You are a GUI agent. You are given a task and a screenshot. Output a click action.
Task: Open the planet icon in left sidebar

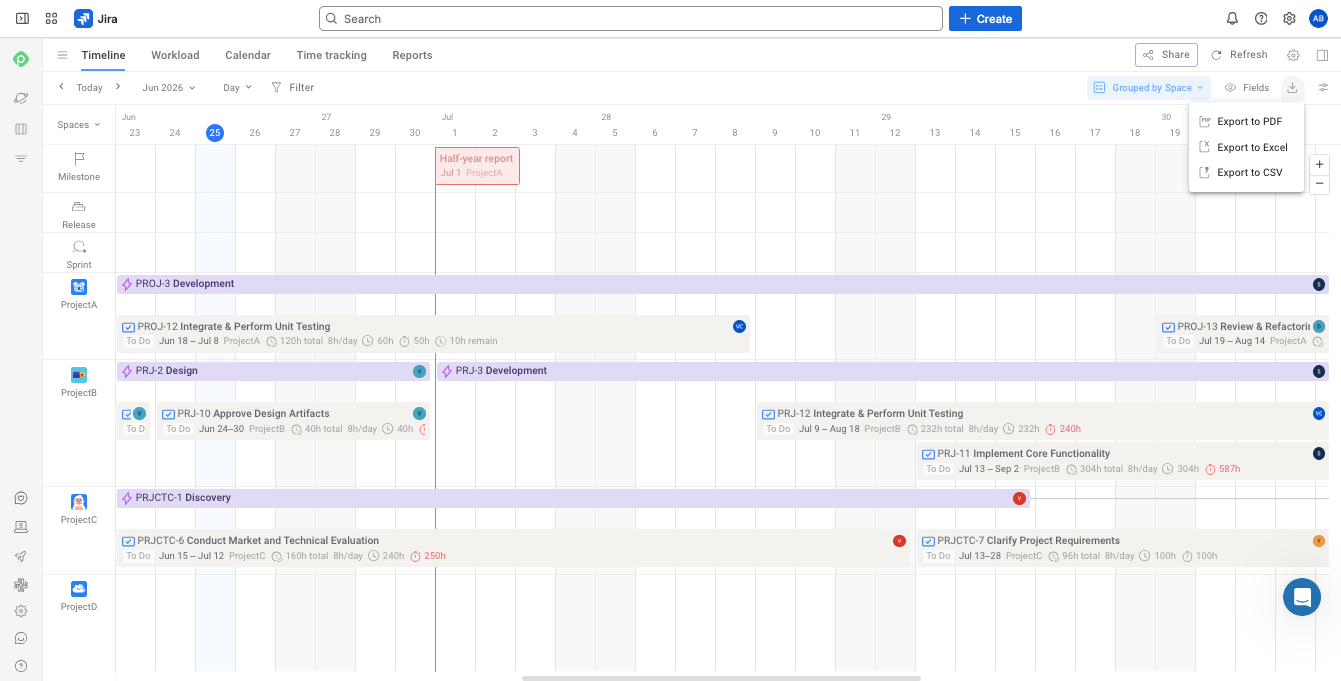click(x=21, y=98)
